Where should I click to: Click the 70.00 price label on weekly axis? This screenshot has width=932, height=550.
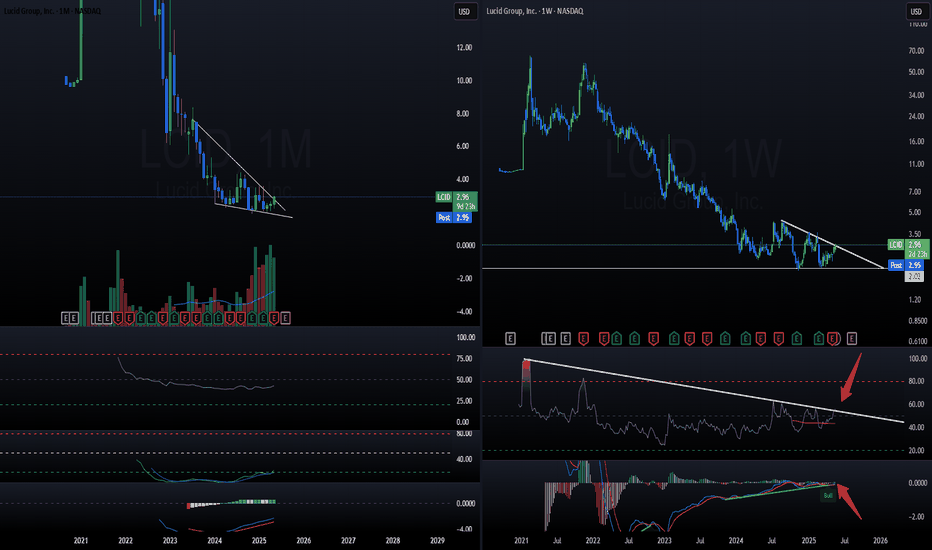point(916,51)
